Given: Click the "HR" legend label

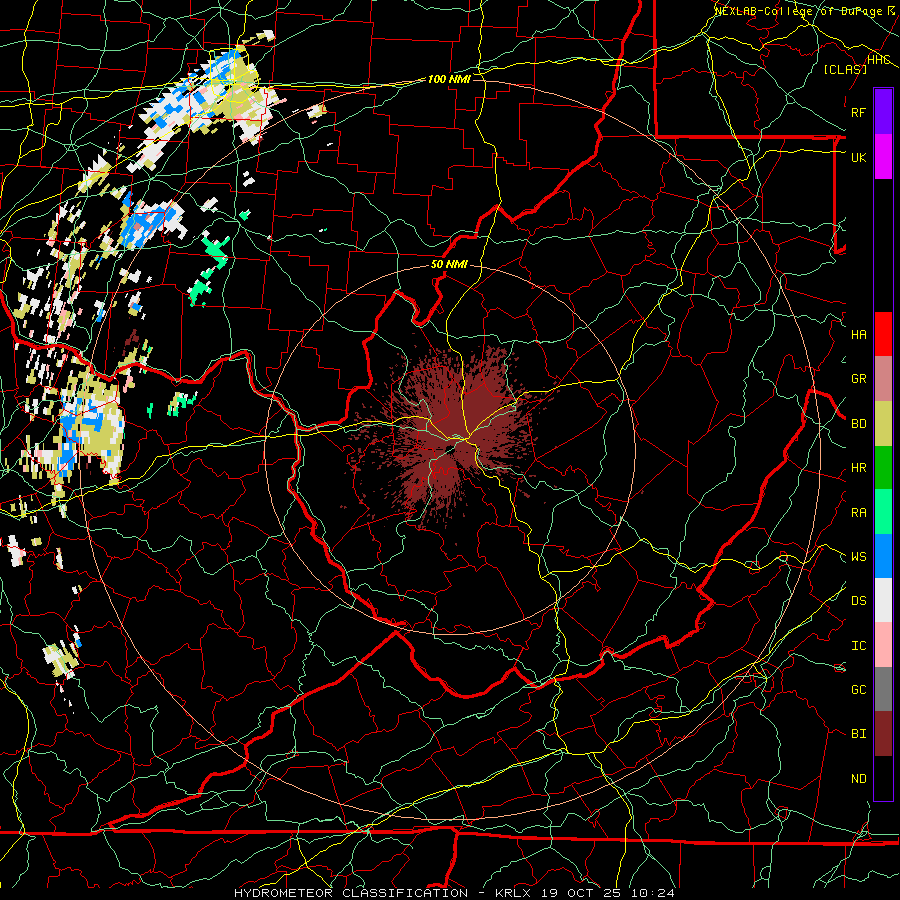Looking at the screenshot, I should pos(858,468).
